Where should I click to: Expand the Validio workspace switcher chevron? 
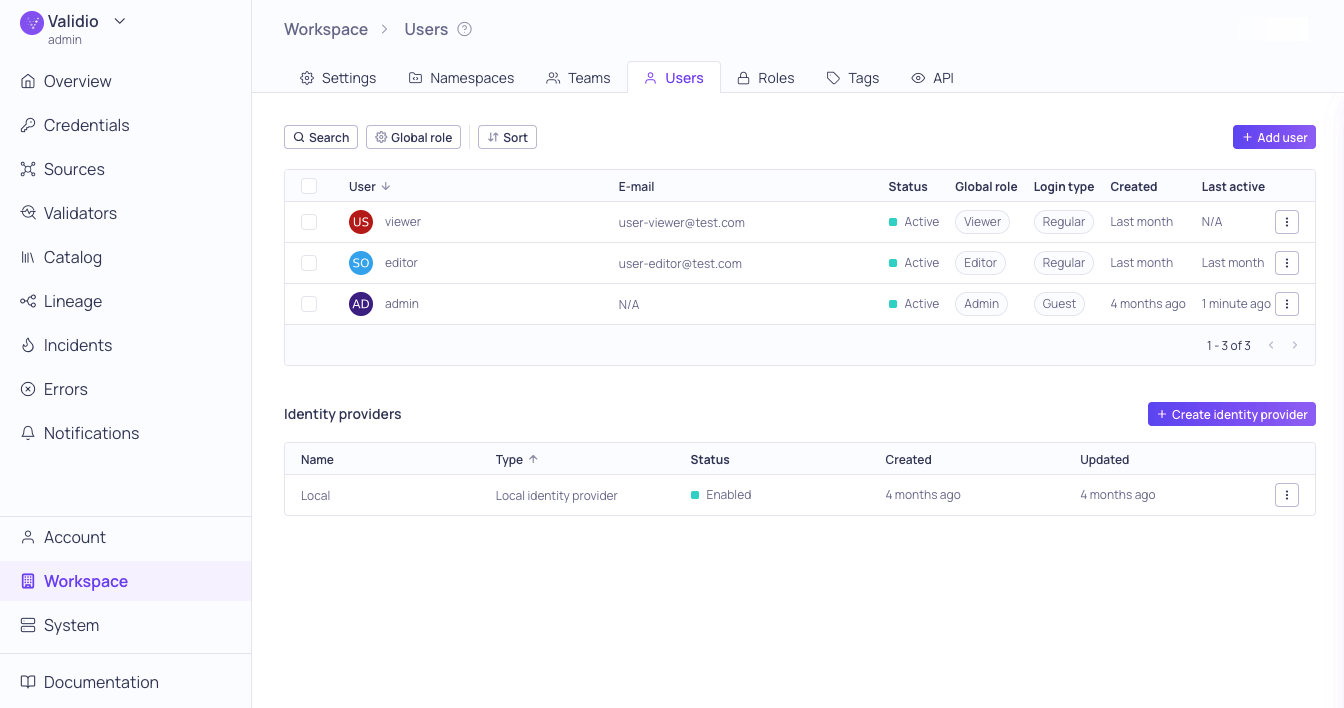coord(120,21)
